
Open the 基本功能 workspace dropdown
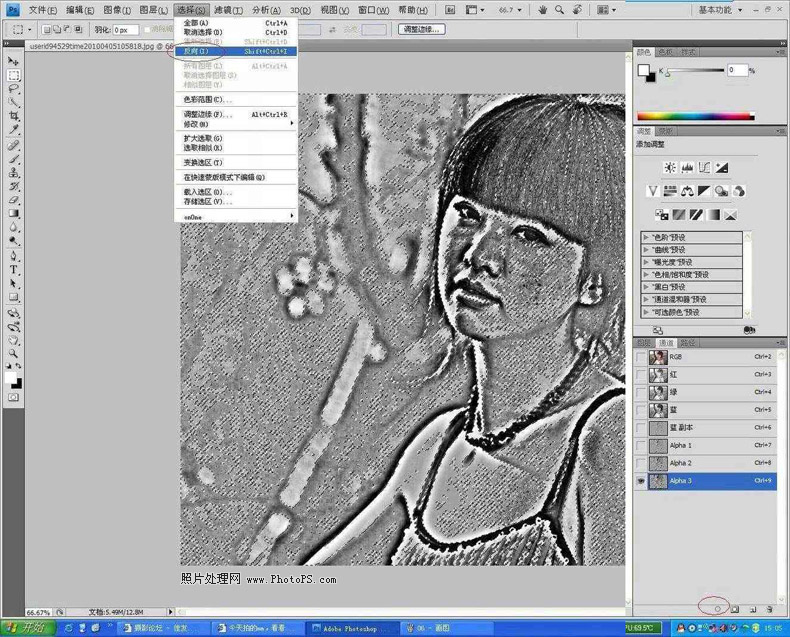[x=720, y=10]
